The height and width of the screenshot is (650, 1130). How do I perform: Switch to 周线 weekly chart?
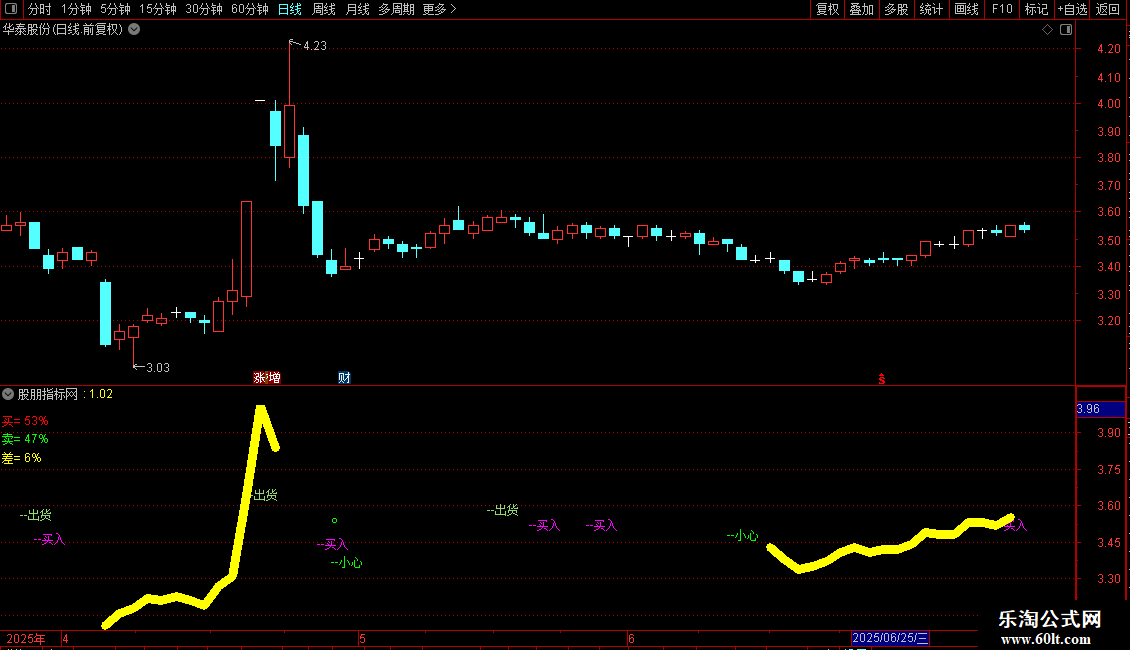tap(324, 9)
